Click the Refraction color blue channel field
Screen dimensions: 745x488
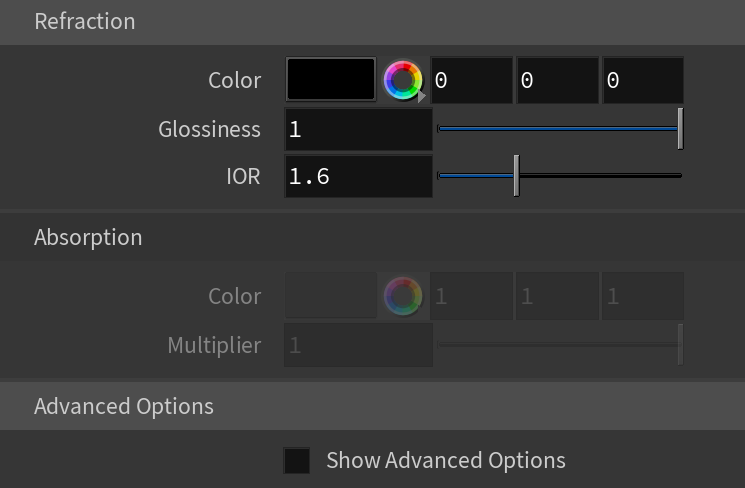pos(643,80)
